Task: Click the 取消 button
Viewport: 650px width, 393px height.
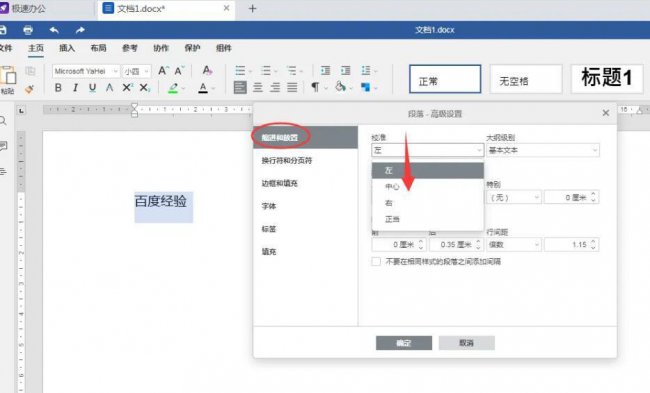Action: 466,343
